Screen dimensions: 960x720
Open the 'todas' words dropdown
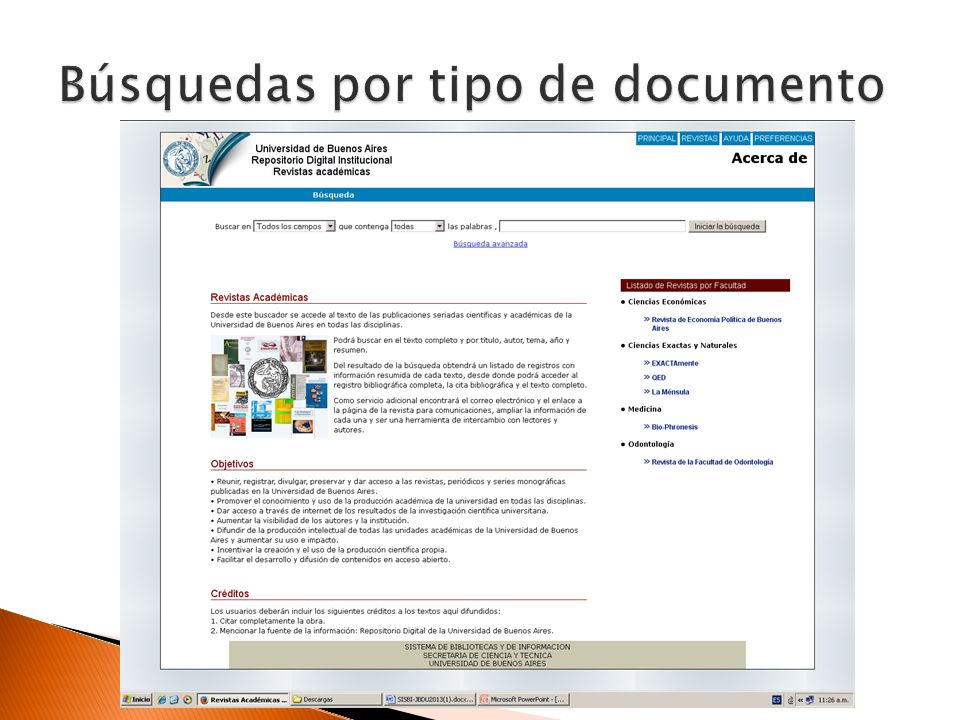418,227
